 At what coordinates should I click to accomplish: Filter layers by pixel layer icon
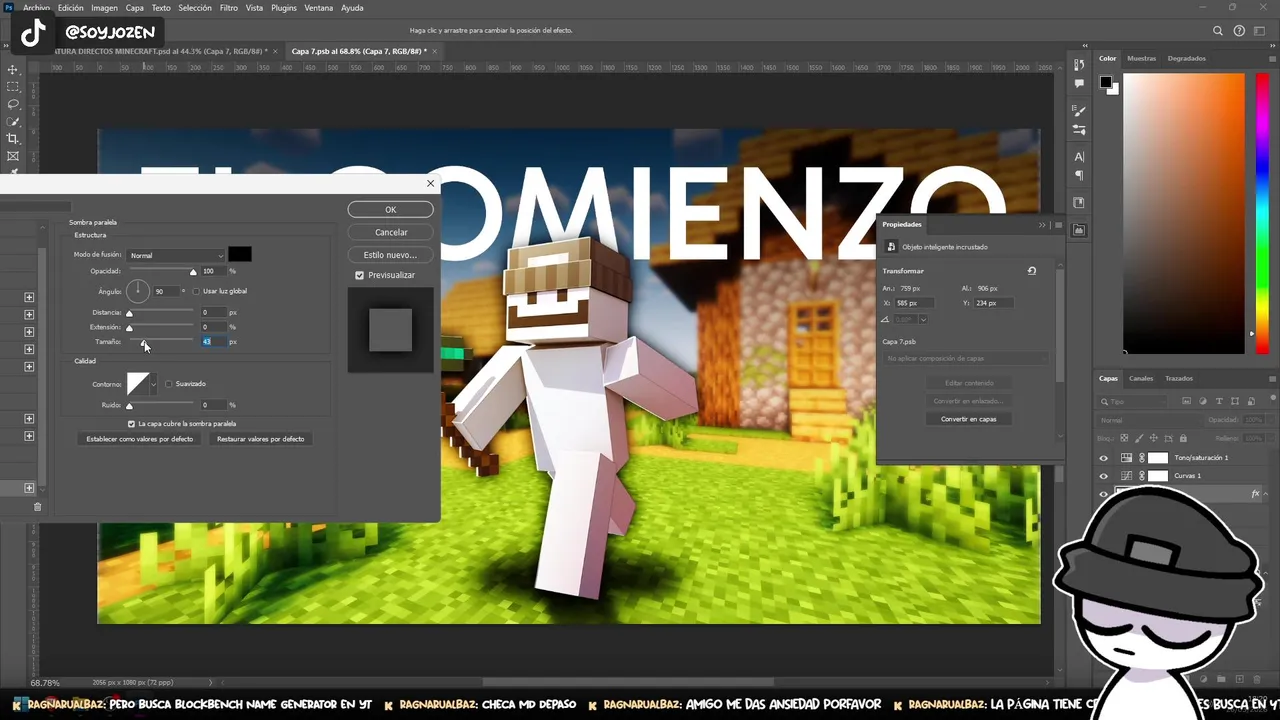[x=1186, y=401]
